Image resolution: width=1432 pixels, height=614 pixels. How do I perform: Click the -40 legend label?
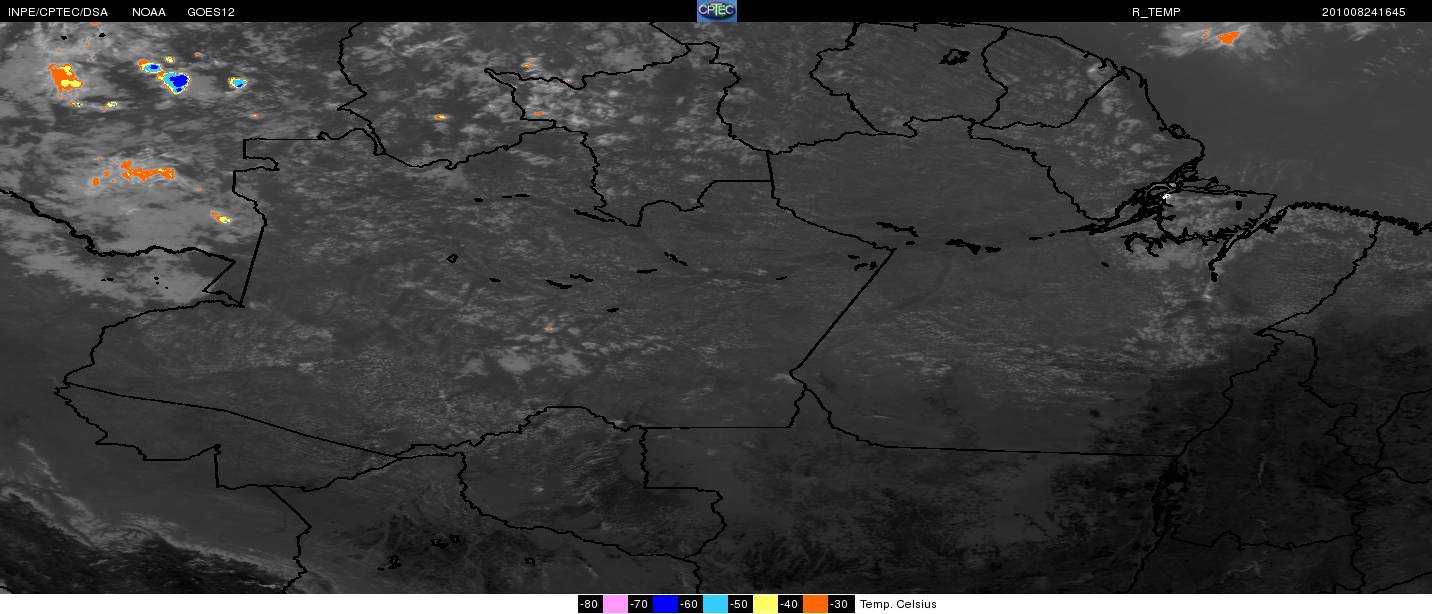[x=790, y=604]
